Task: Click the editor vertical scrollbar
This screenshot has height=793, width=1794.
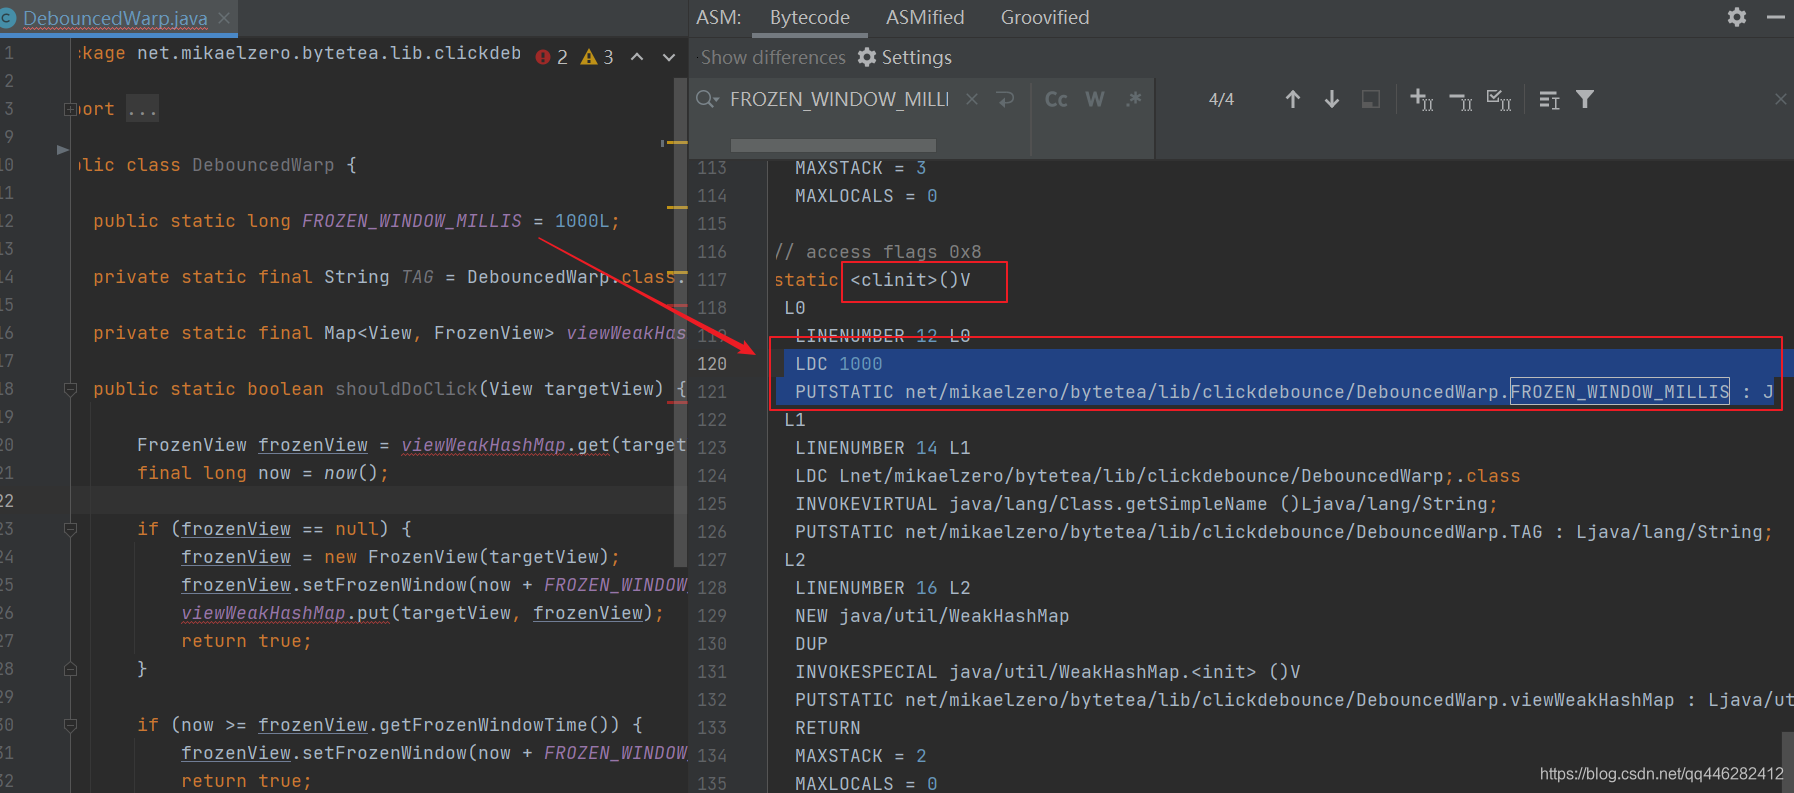Action: point(680,320)
